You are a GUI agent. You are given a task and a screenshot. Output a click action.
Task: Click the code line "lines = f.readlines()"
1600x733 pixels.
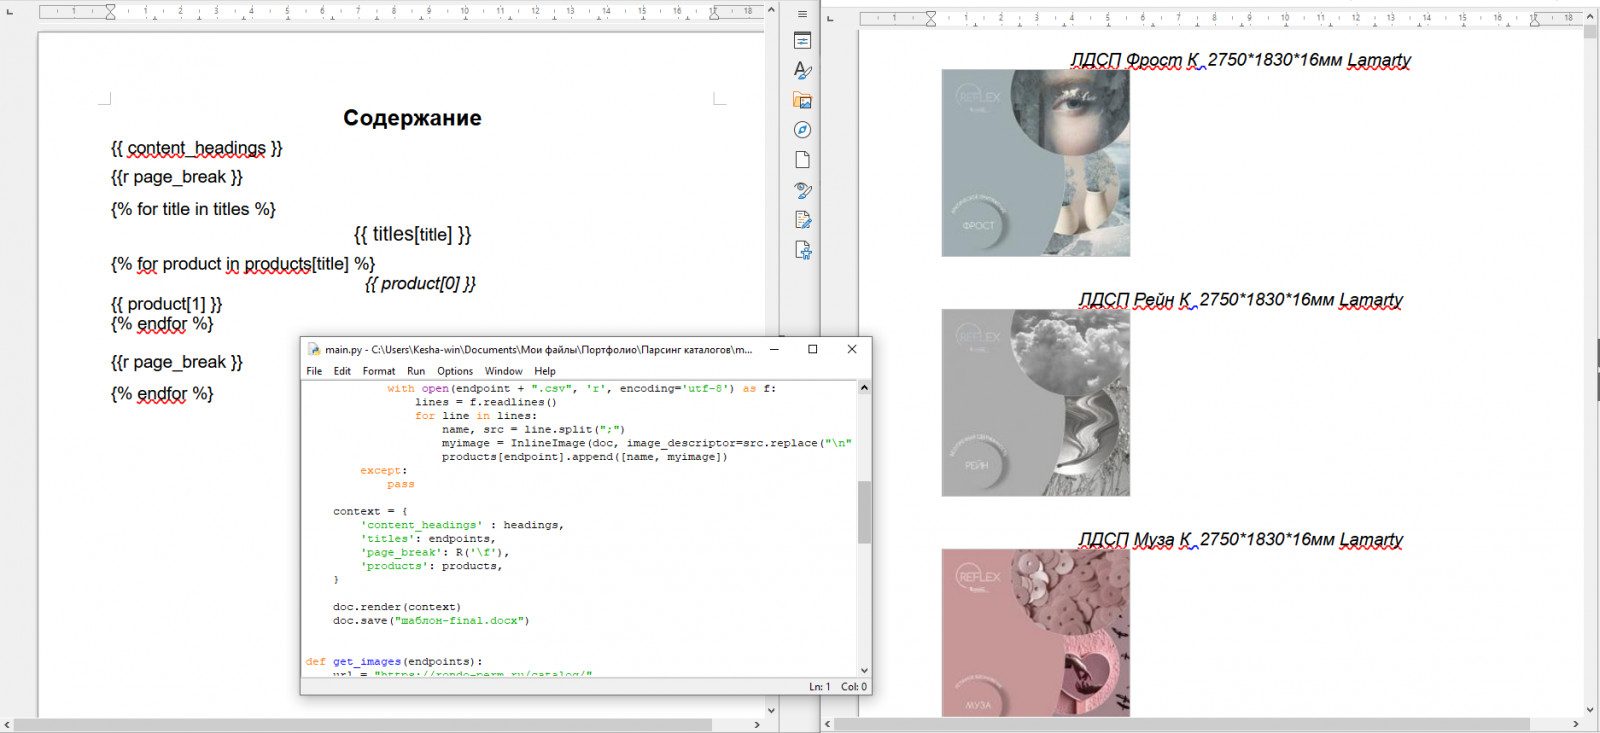click(486, 402)
